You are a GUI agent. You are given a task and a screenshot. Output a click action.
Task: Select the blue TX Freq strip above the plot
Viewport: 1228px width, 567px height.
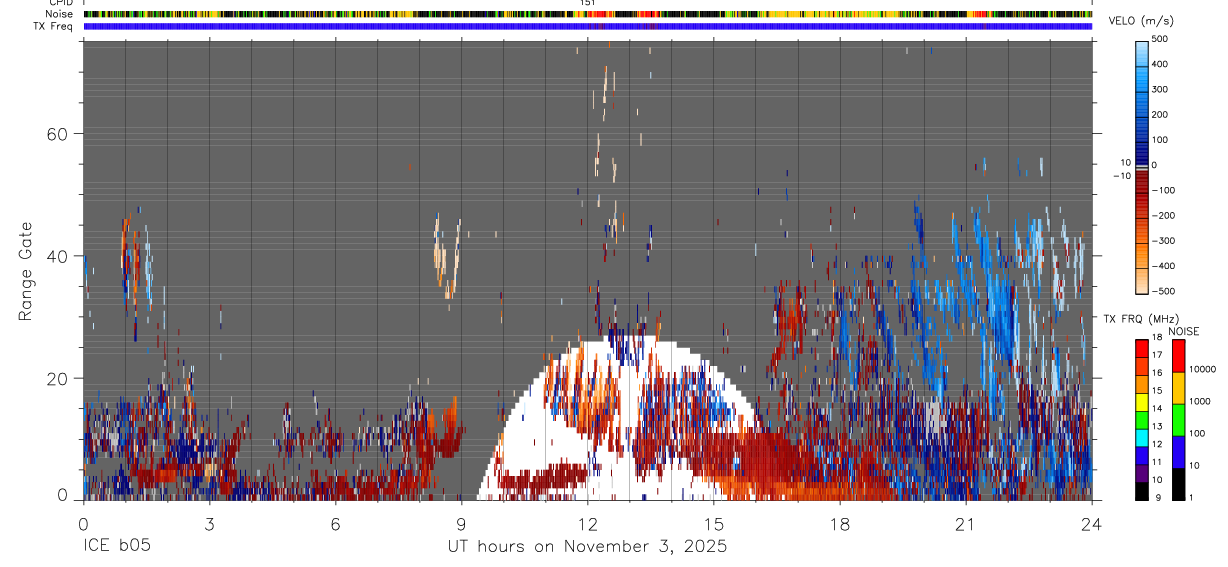[588, 26]
